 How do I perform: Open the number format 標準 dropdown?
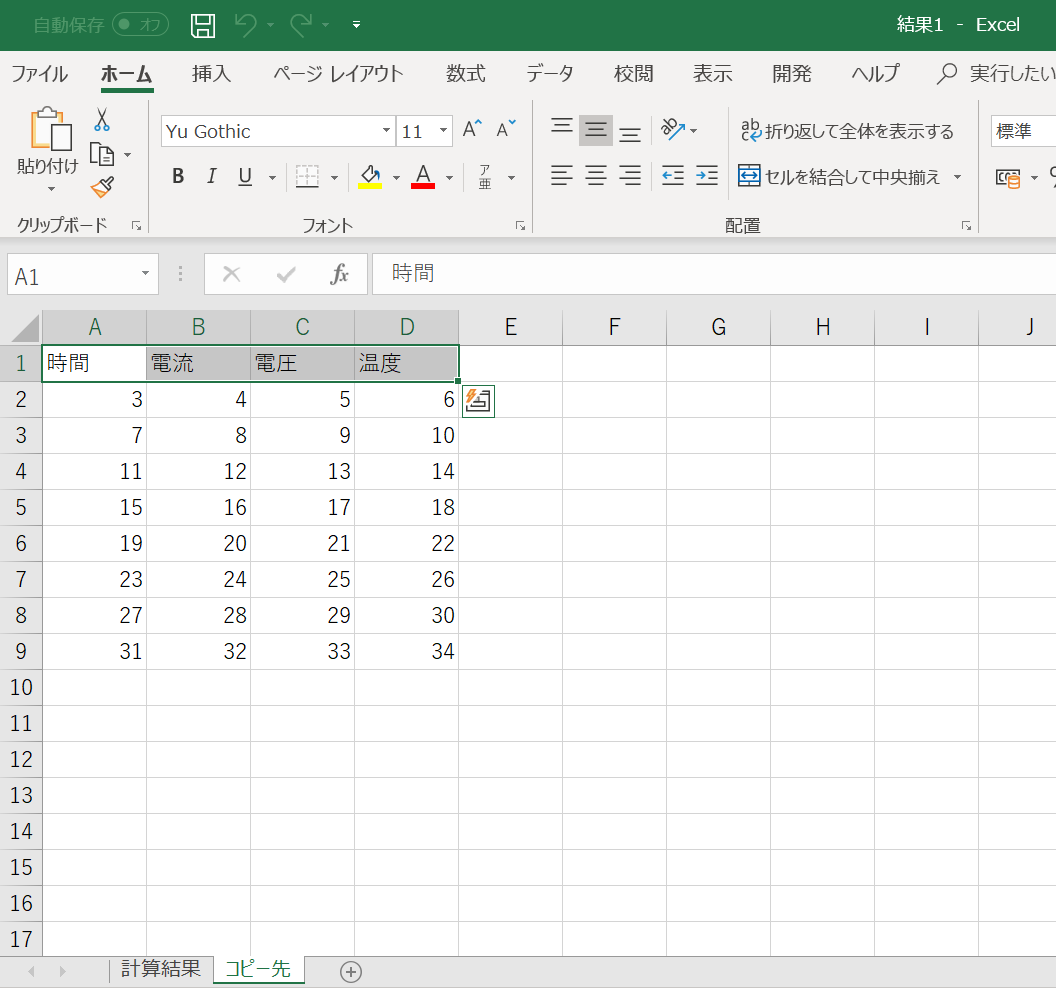1023,131
